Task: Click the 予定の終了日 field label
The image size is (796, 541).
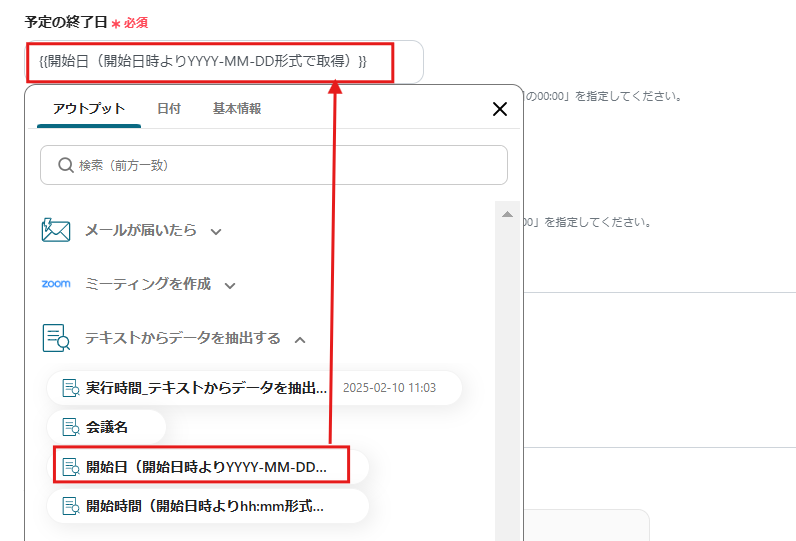Action: (66, 22)
